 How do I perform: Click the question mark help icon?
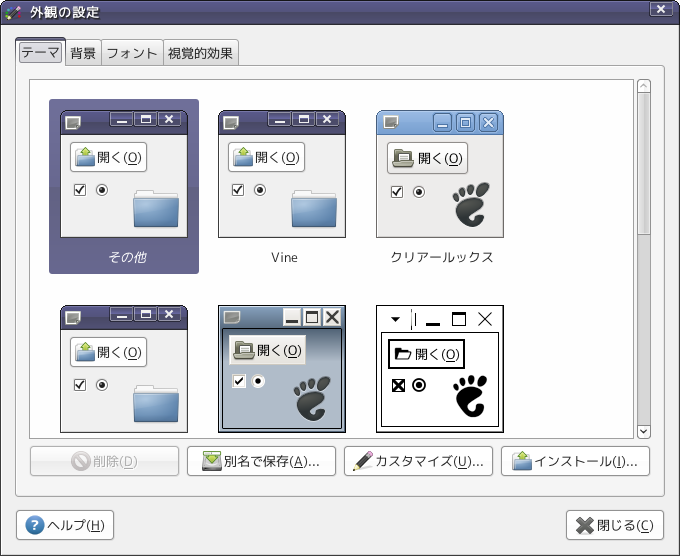click(x=35, y=525)
